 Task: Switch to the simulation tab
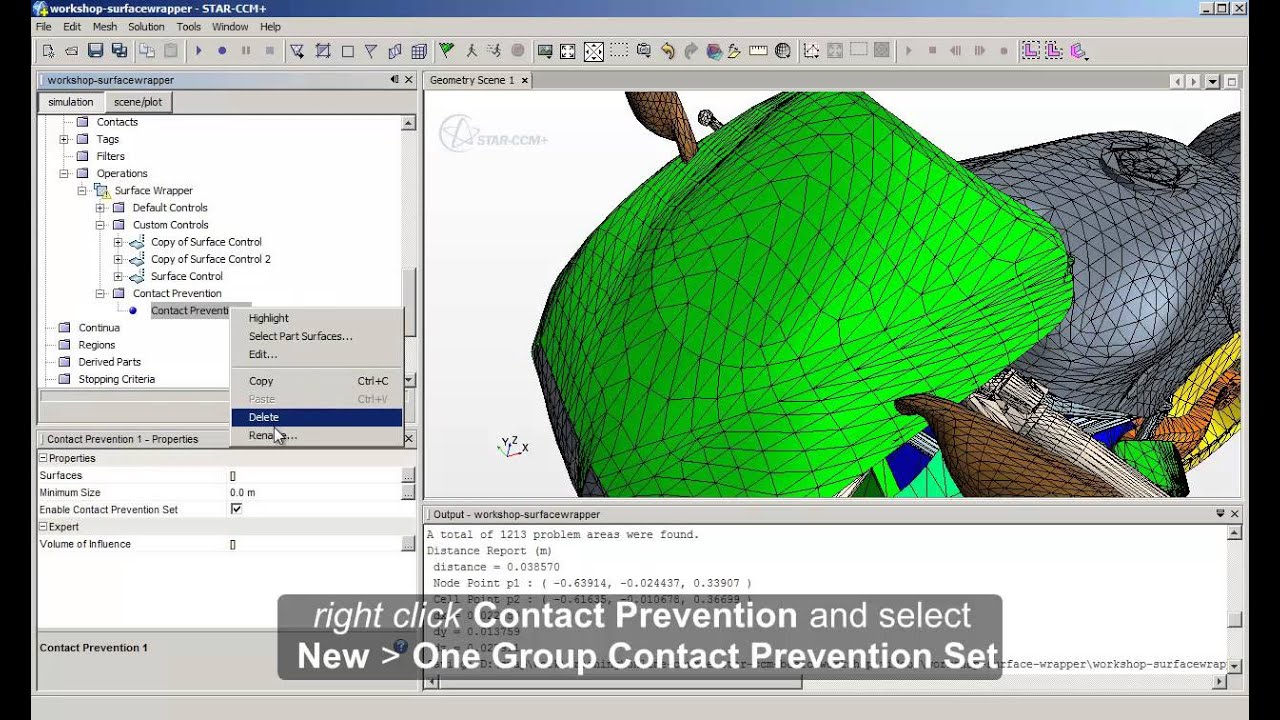[71, 102]
